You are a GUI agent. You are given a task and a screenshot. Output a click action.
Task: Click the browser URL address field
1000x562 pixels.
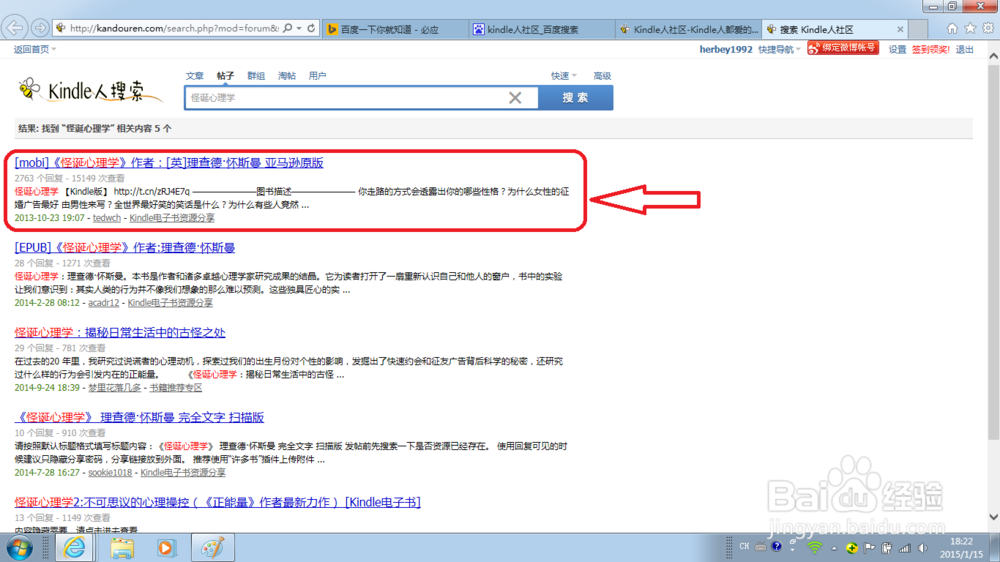click(173, 28)
